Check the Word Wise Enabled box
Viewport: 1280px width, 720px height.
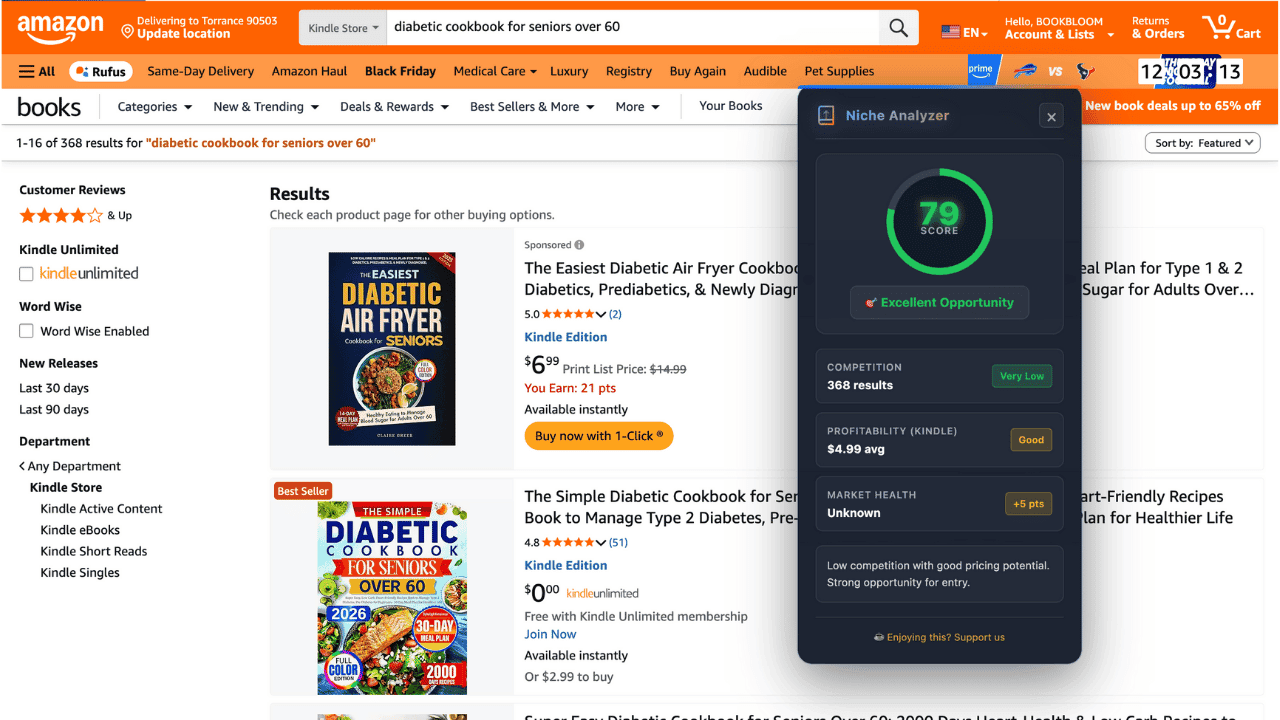[25, 331]
